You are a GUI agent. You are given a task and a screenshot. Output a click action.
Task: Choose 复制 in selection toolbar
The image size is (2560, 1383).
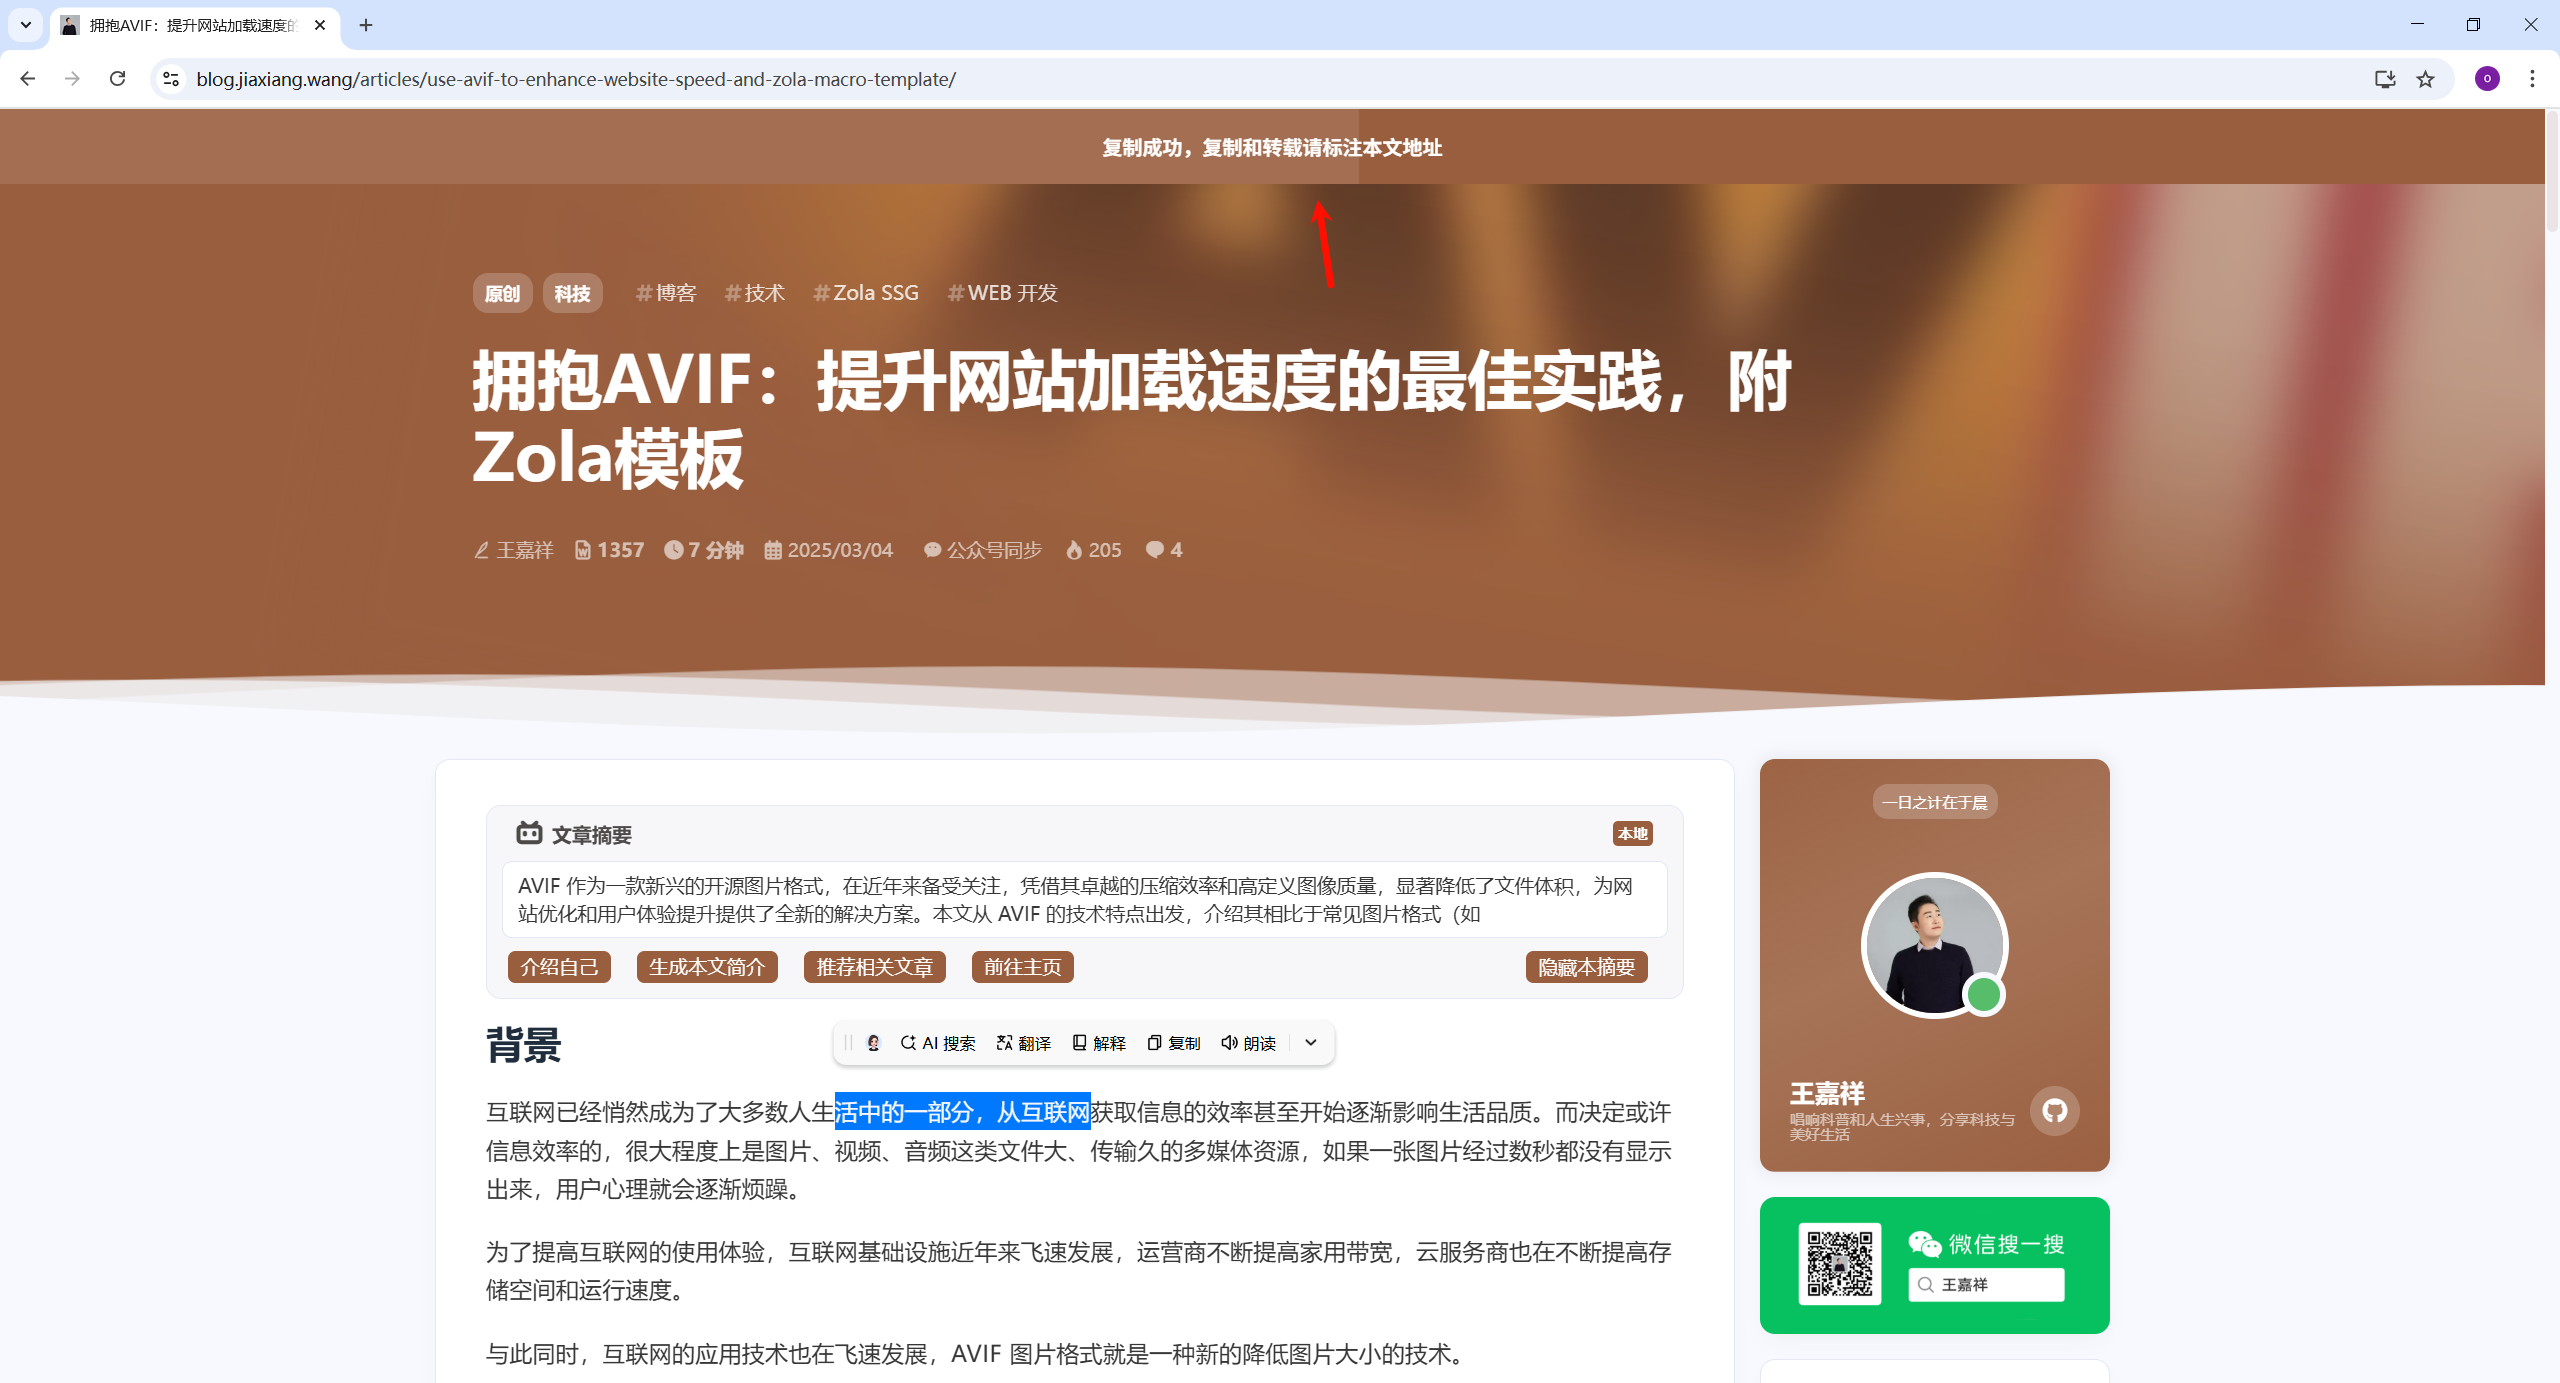pyautogui.click(x=1173, y=1043)
